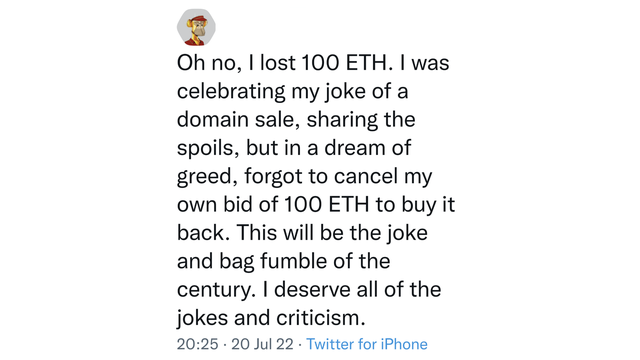
Task: Click the 20:25 tweet timestamp
Action: click(x=198, y=344)
